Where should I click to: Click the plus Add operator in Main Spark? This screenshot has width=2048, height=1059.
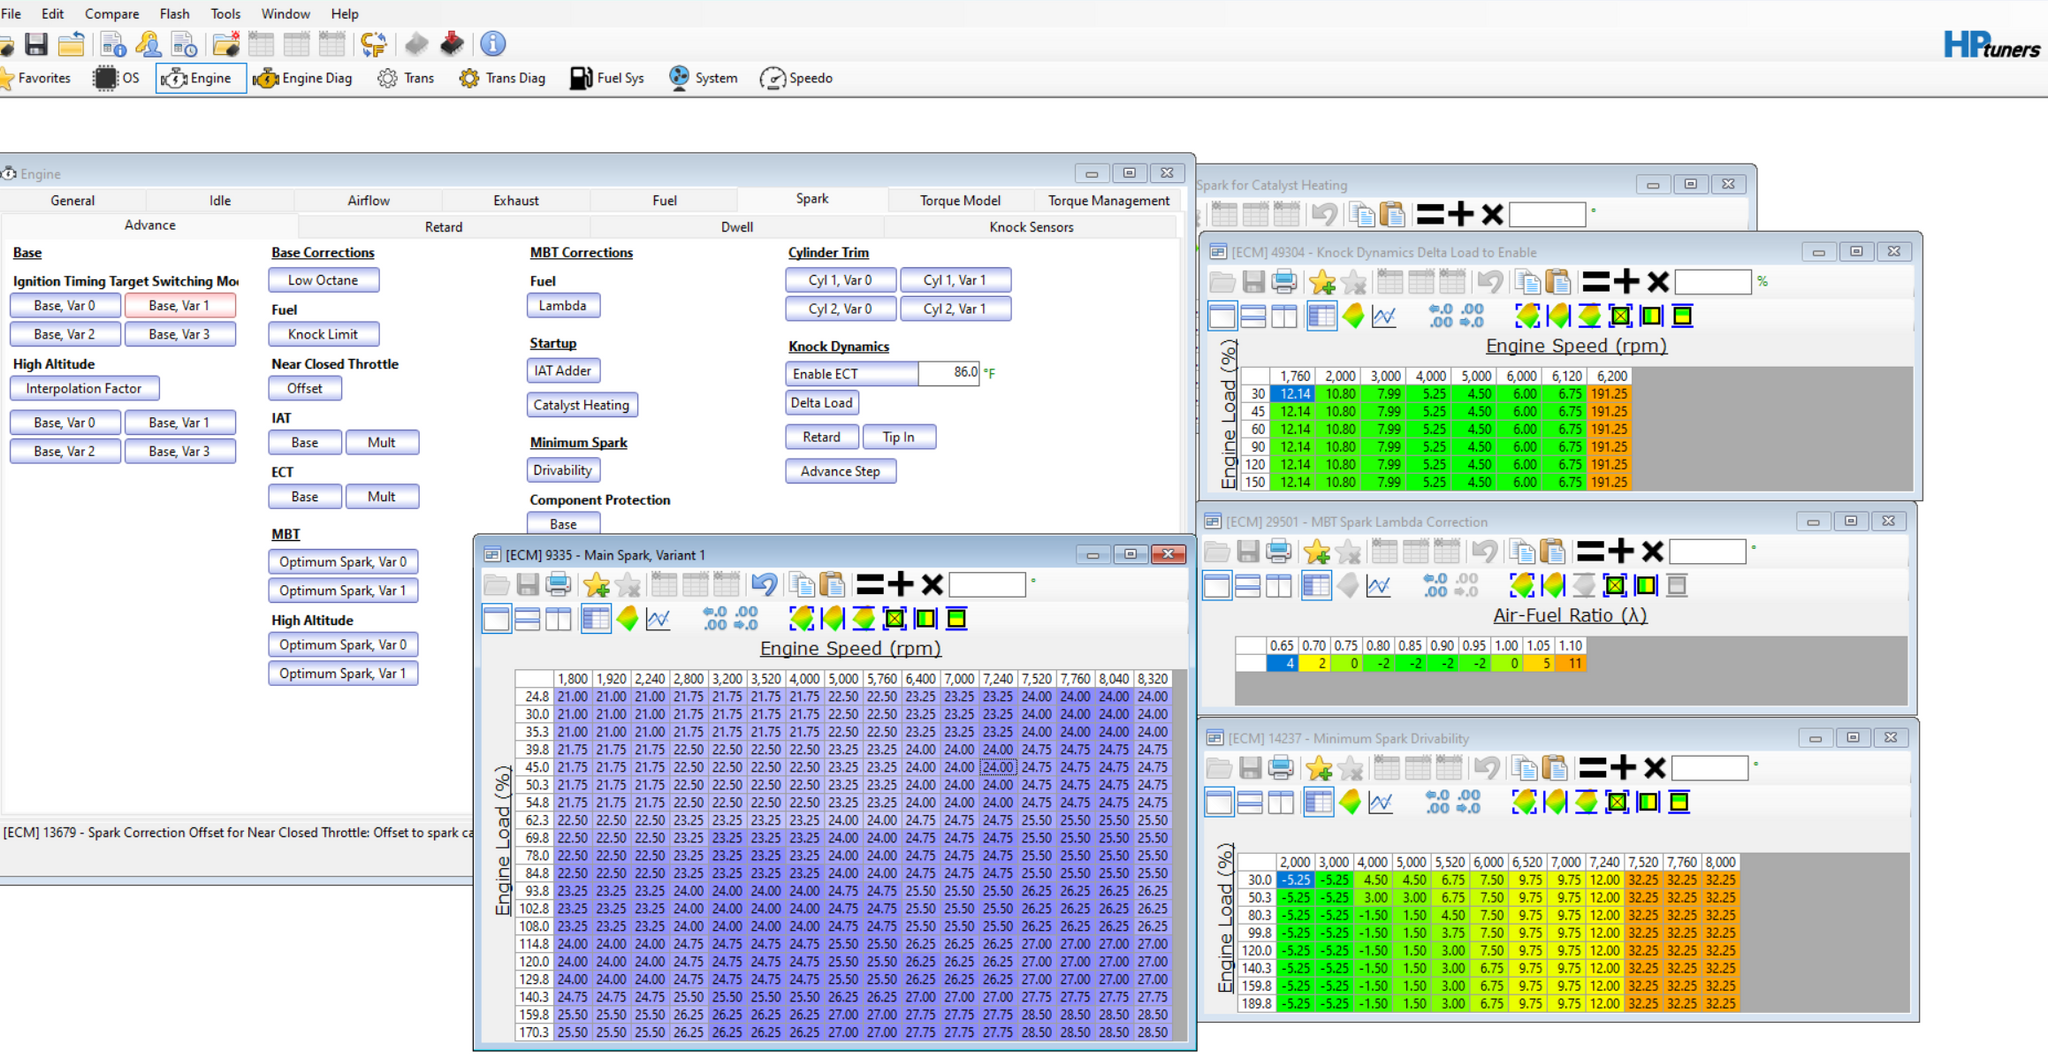tap(901, 584)
